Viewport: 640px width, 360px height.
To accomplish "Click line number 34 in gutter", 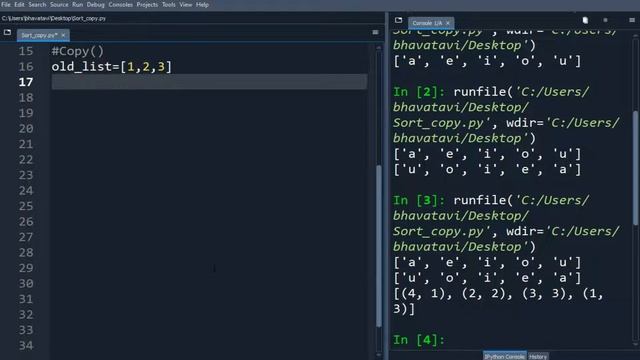I will click(26, 345).
